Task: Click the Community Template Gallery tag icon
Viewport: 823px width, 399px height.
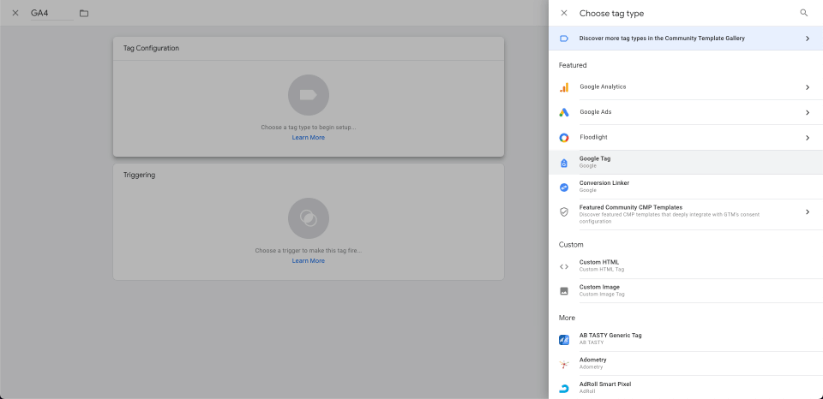Action: click(564, 38)
